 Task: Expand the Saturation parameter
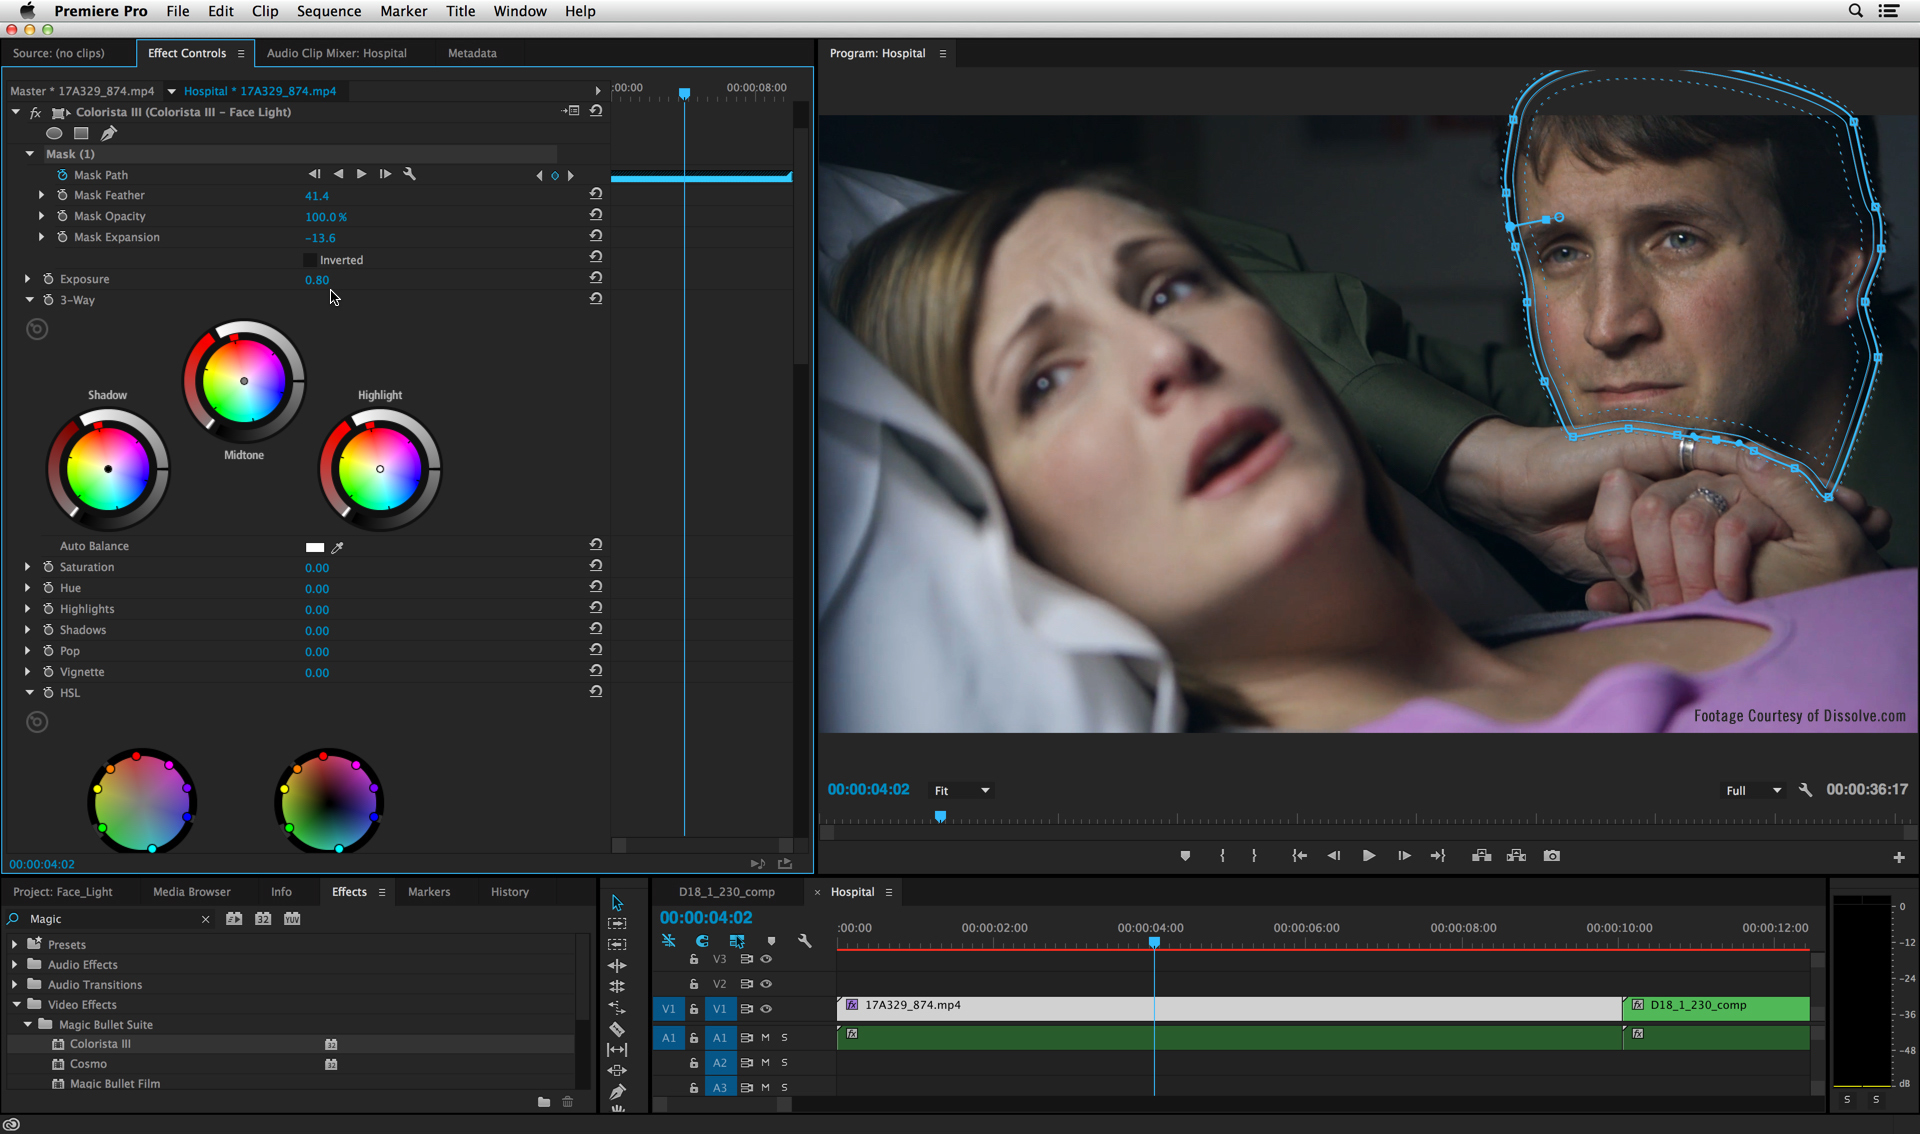[x=28, y=567]
